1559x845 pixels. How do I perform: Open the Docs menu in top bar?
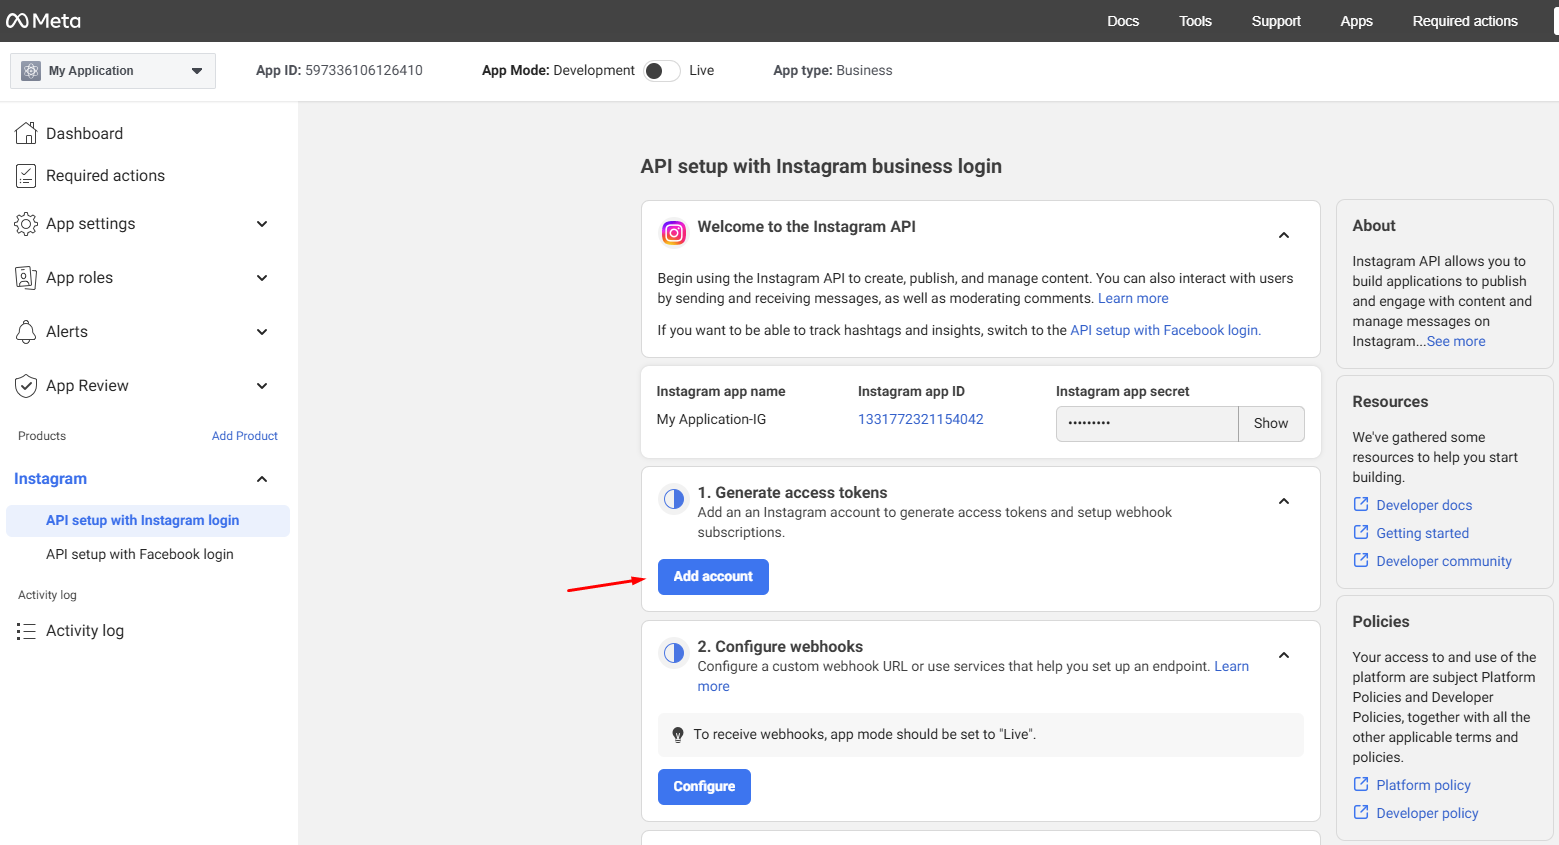(x=1122, y=21)
